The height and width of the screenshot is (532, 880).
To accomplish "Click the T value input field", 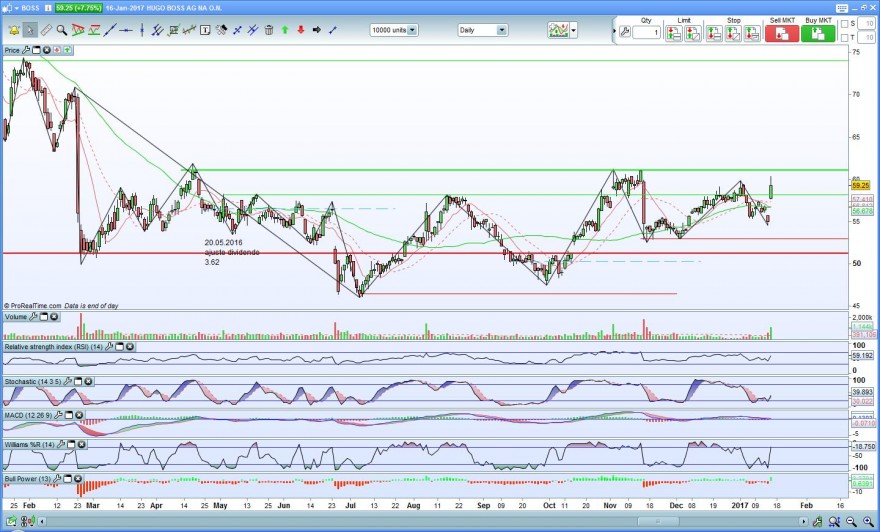I will 866,38.
